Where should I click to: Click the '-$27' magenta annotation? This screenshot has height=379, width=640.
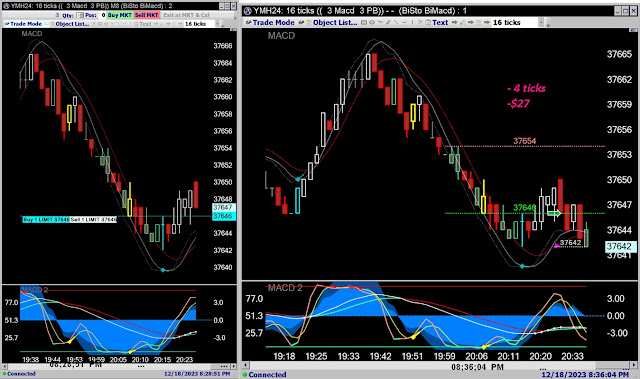pos(518,104)
